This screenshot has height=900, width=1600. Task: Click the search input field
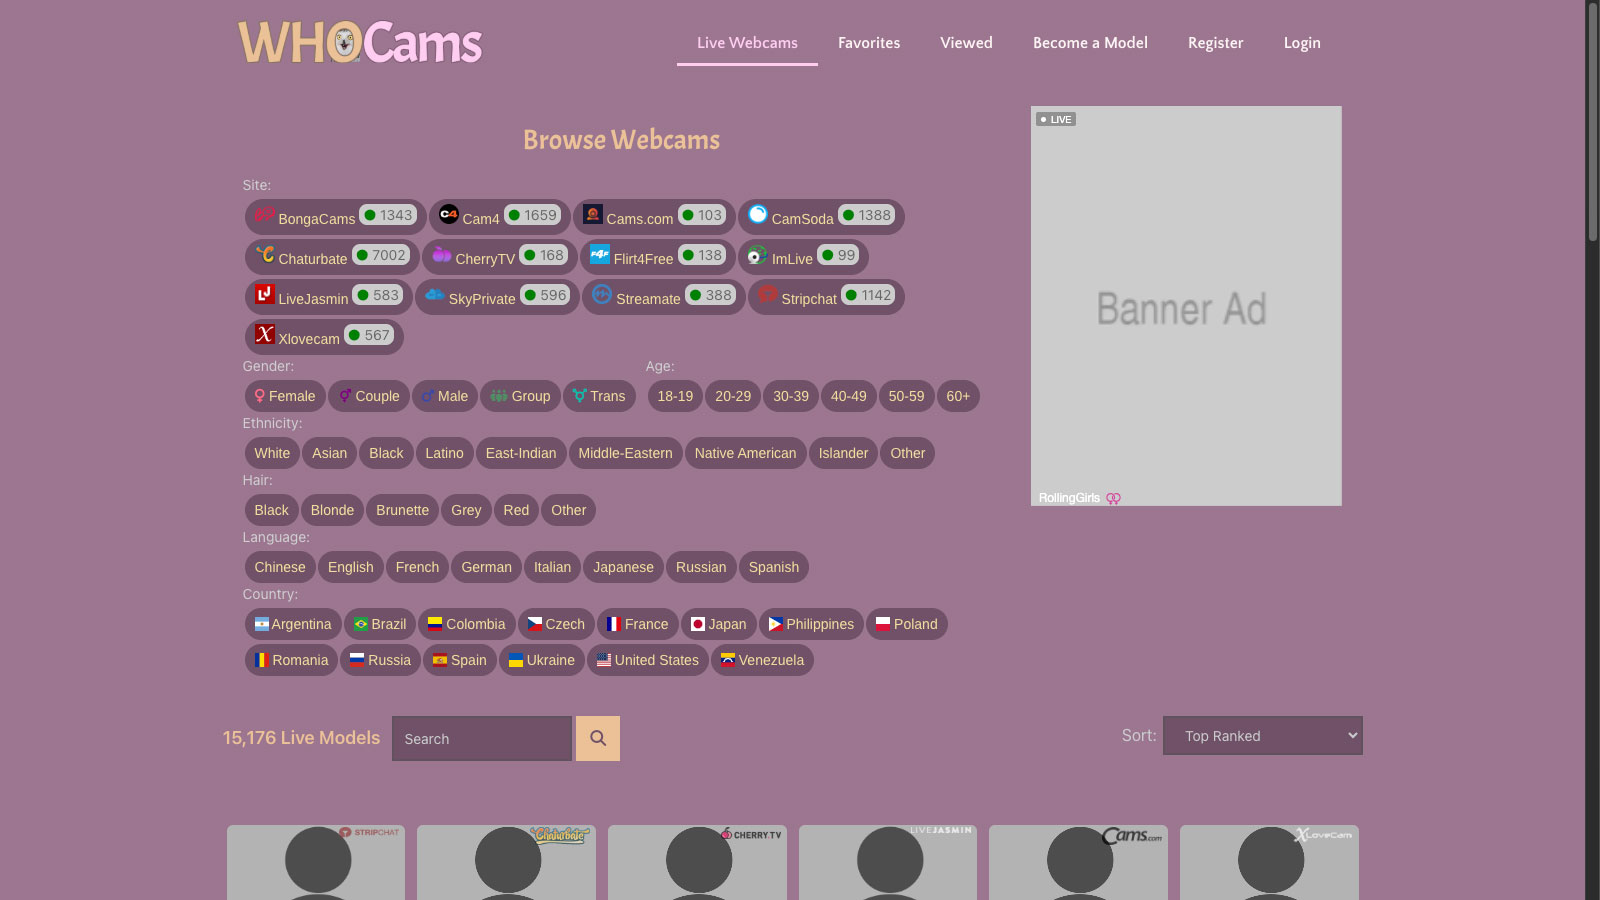pyautogui.click(x=482, y=738)
